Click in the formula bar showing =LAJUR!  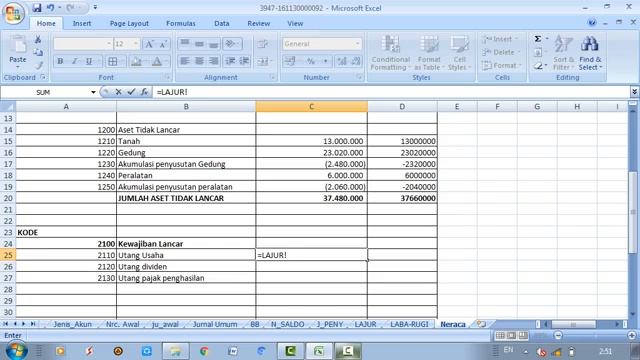[x=391, y=92]
